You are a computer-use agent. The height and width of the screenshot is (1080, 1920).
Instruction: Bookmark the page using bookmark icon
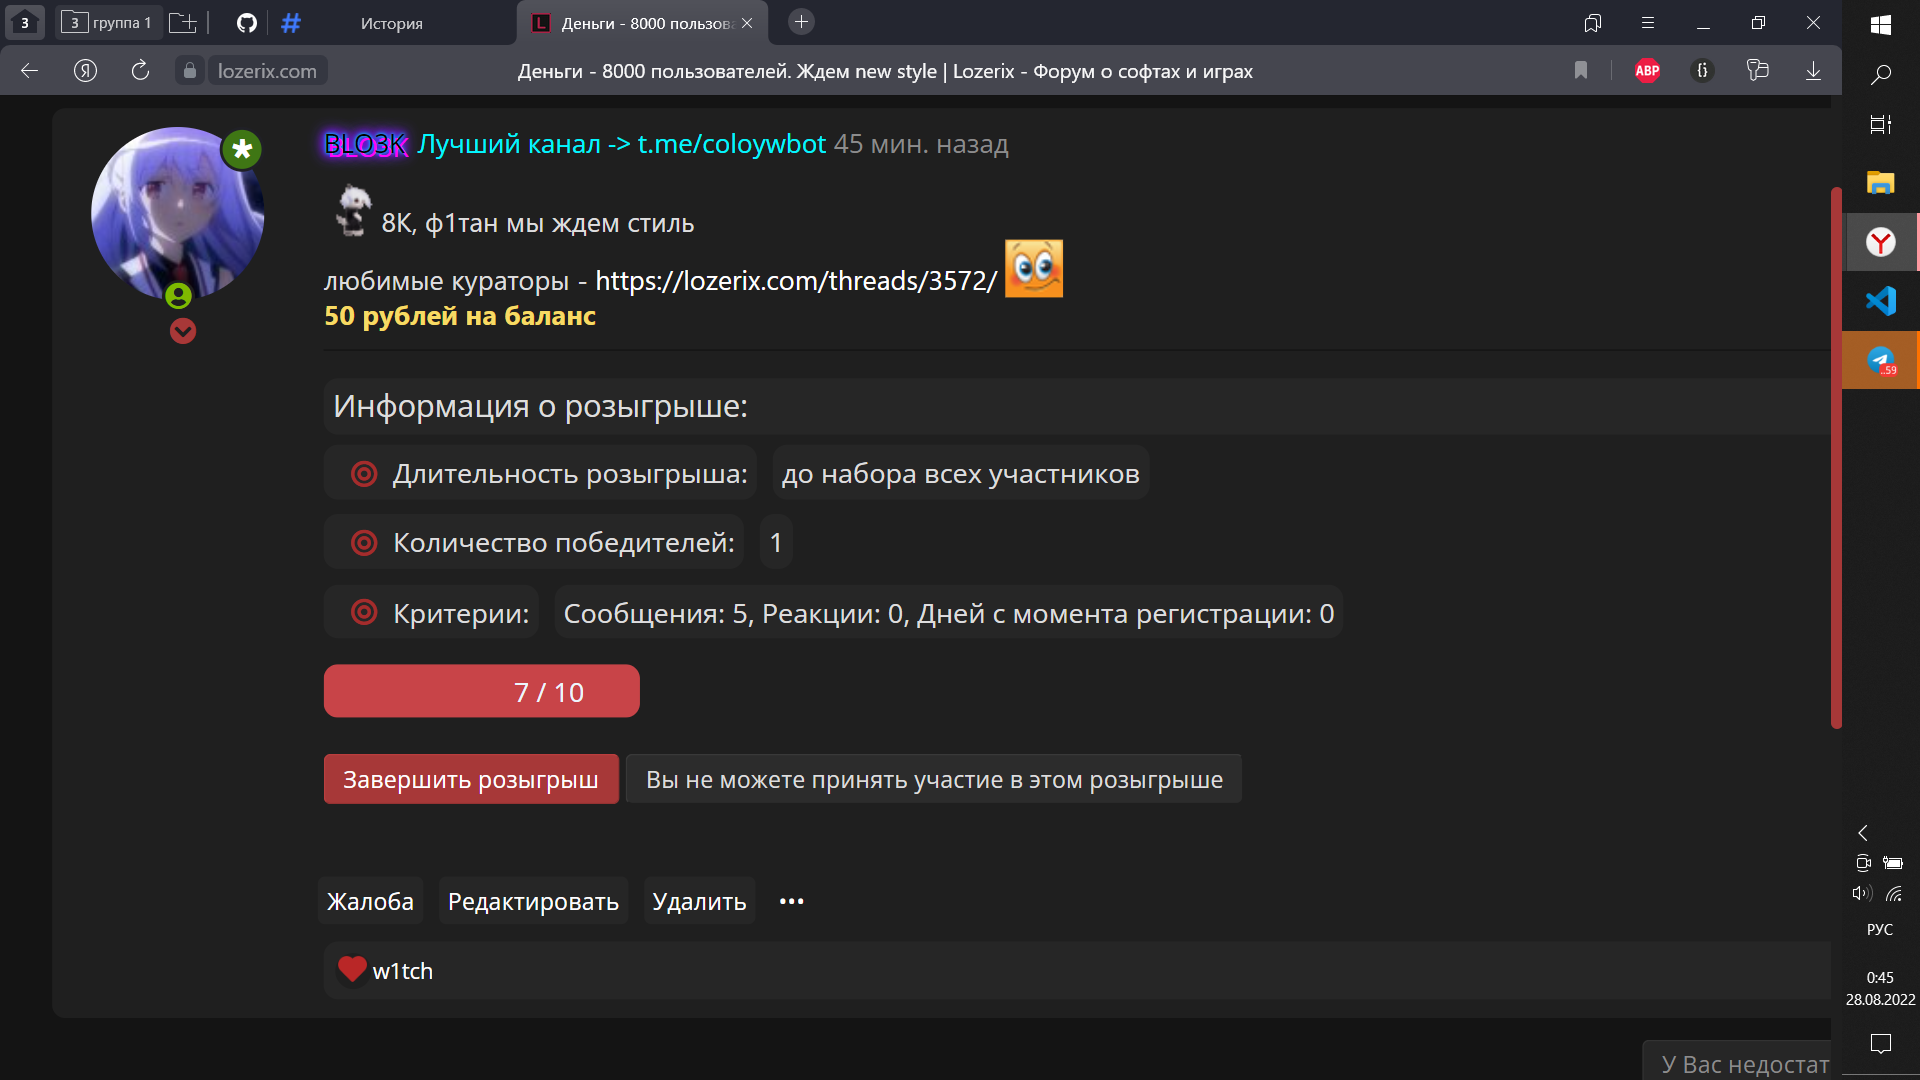point(1581,71)
